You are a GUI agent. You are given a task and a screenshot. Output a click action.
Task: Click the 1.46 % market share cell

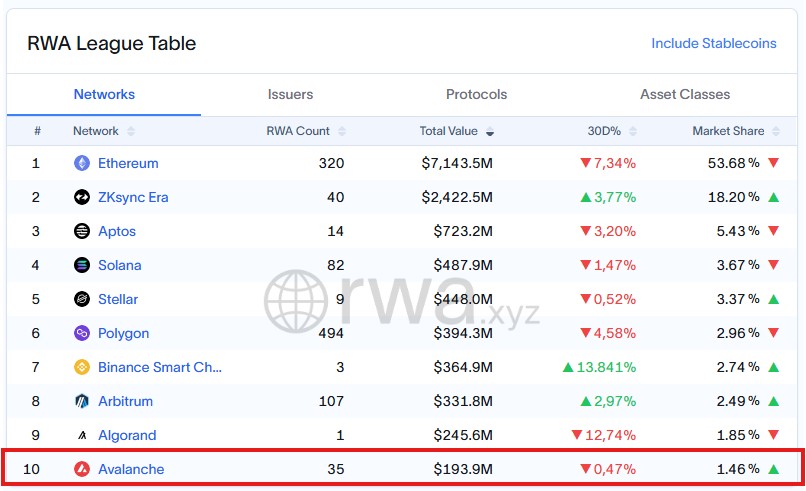pos(738,469)
